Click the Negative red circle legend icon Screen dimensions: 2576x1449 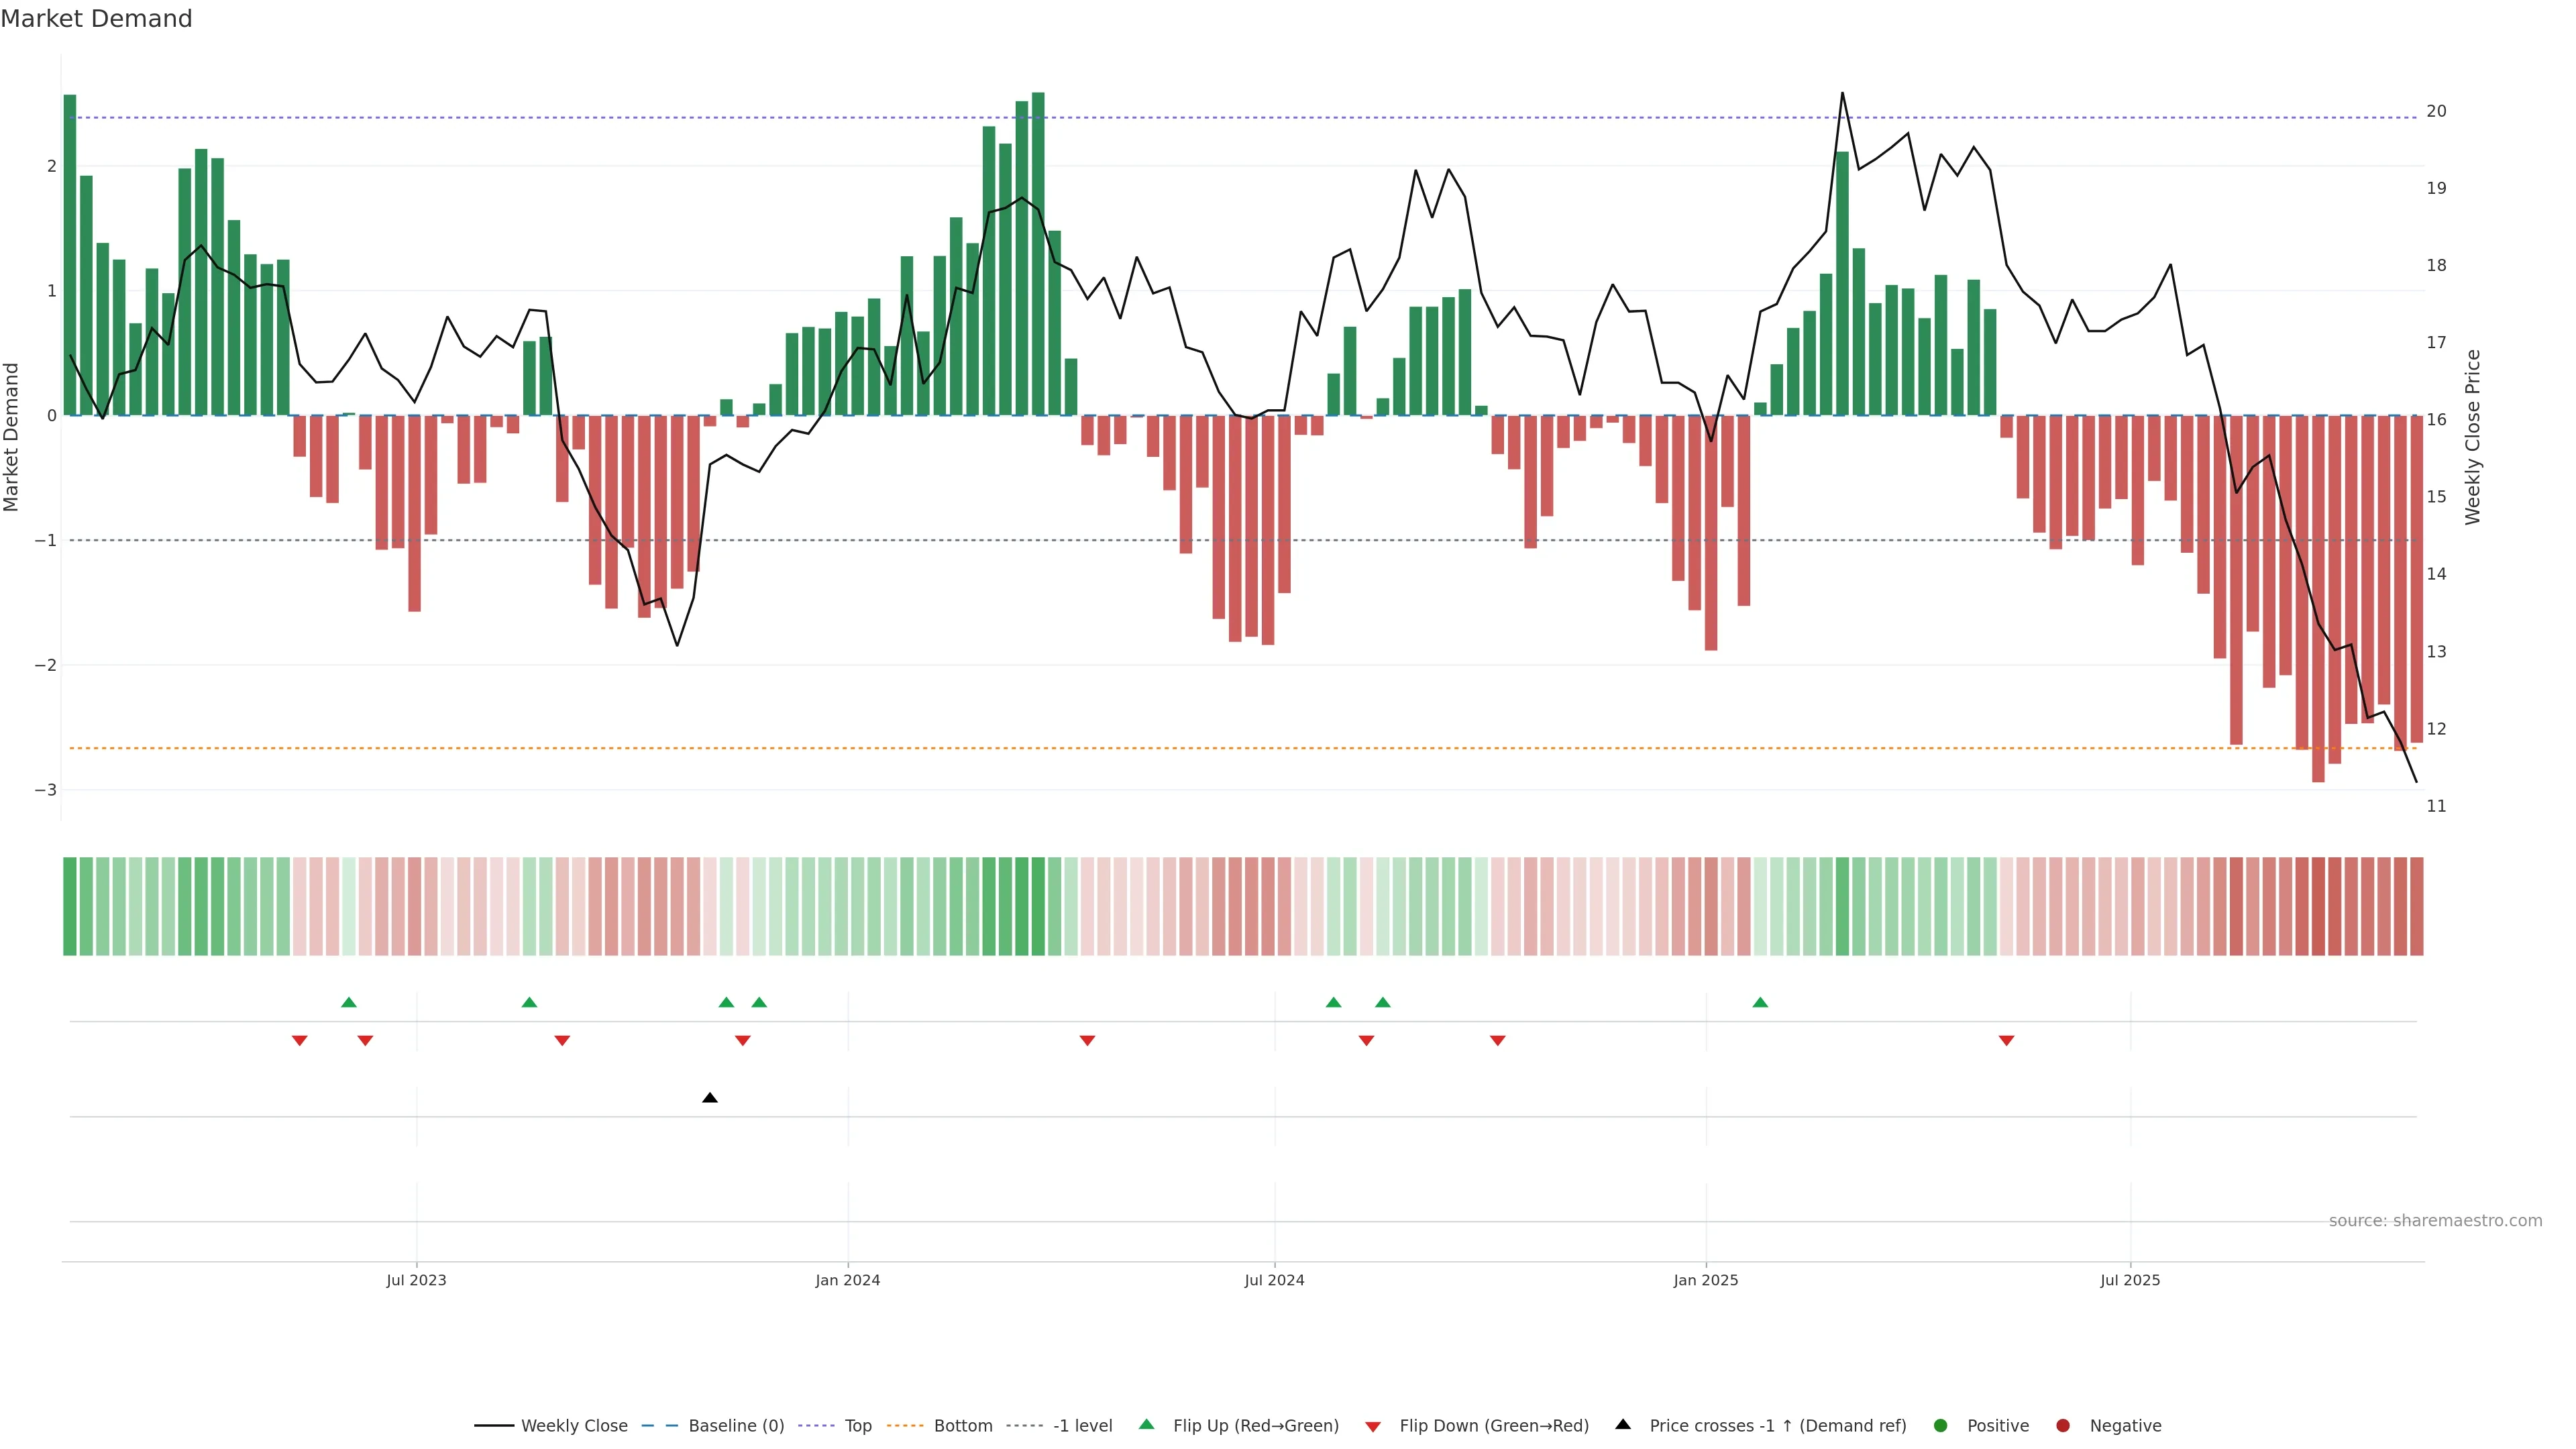(2063, 1426)
